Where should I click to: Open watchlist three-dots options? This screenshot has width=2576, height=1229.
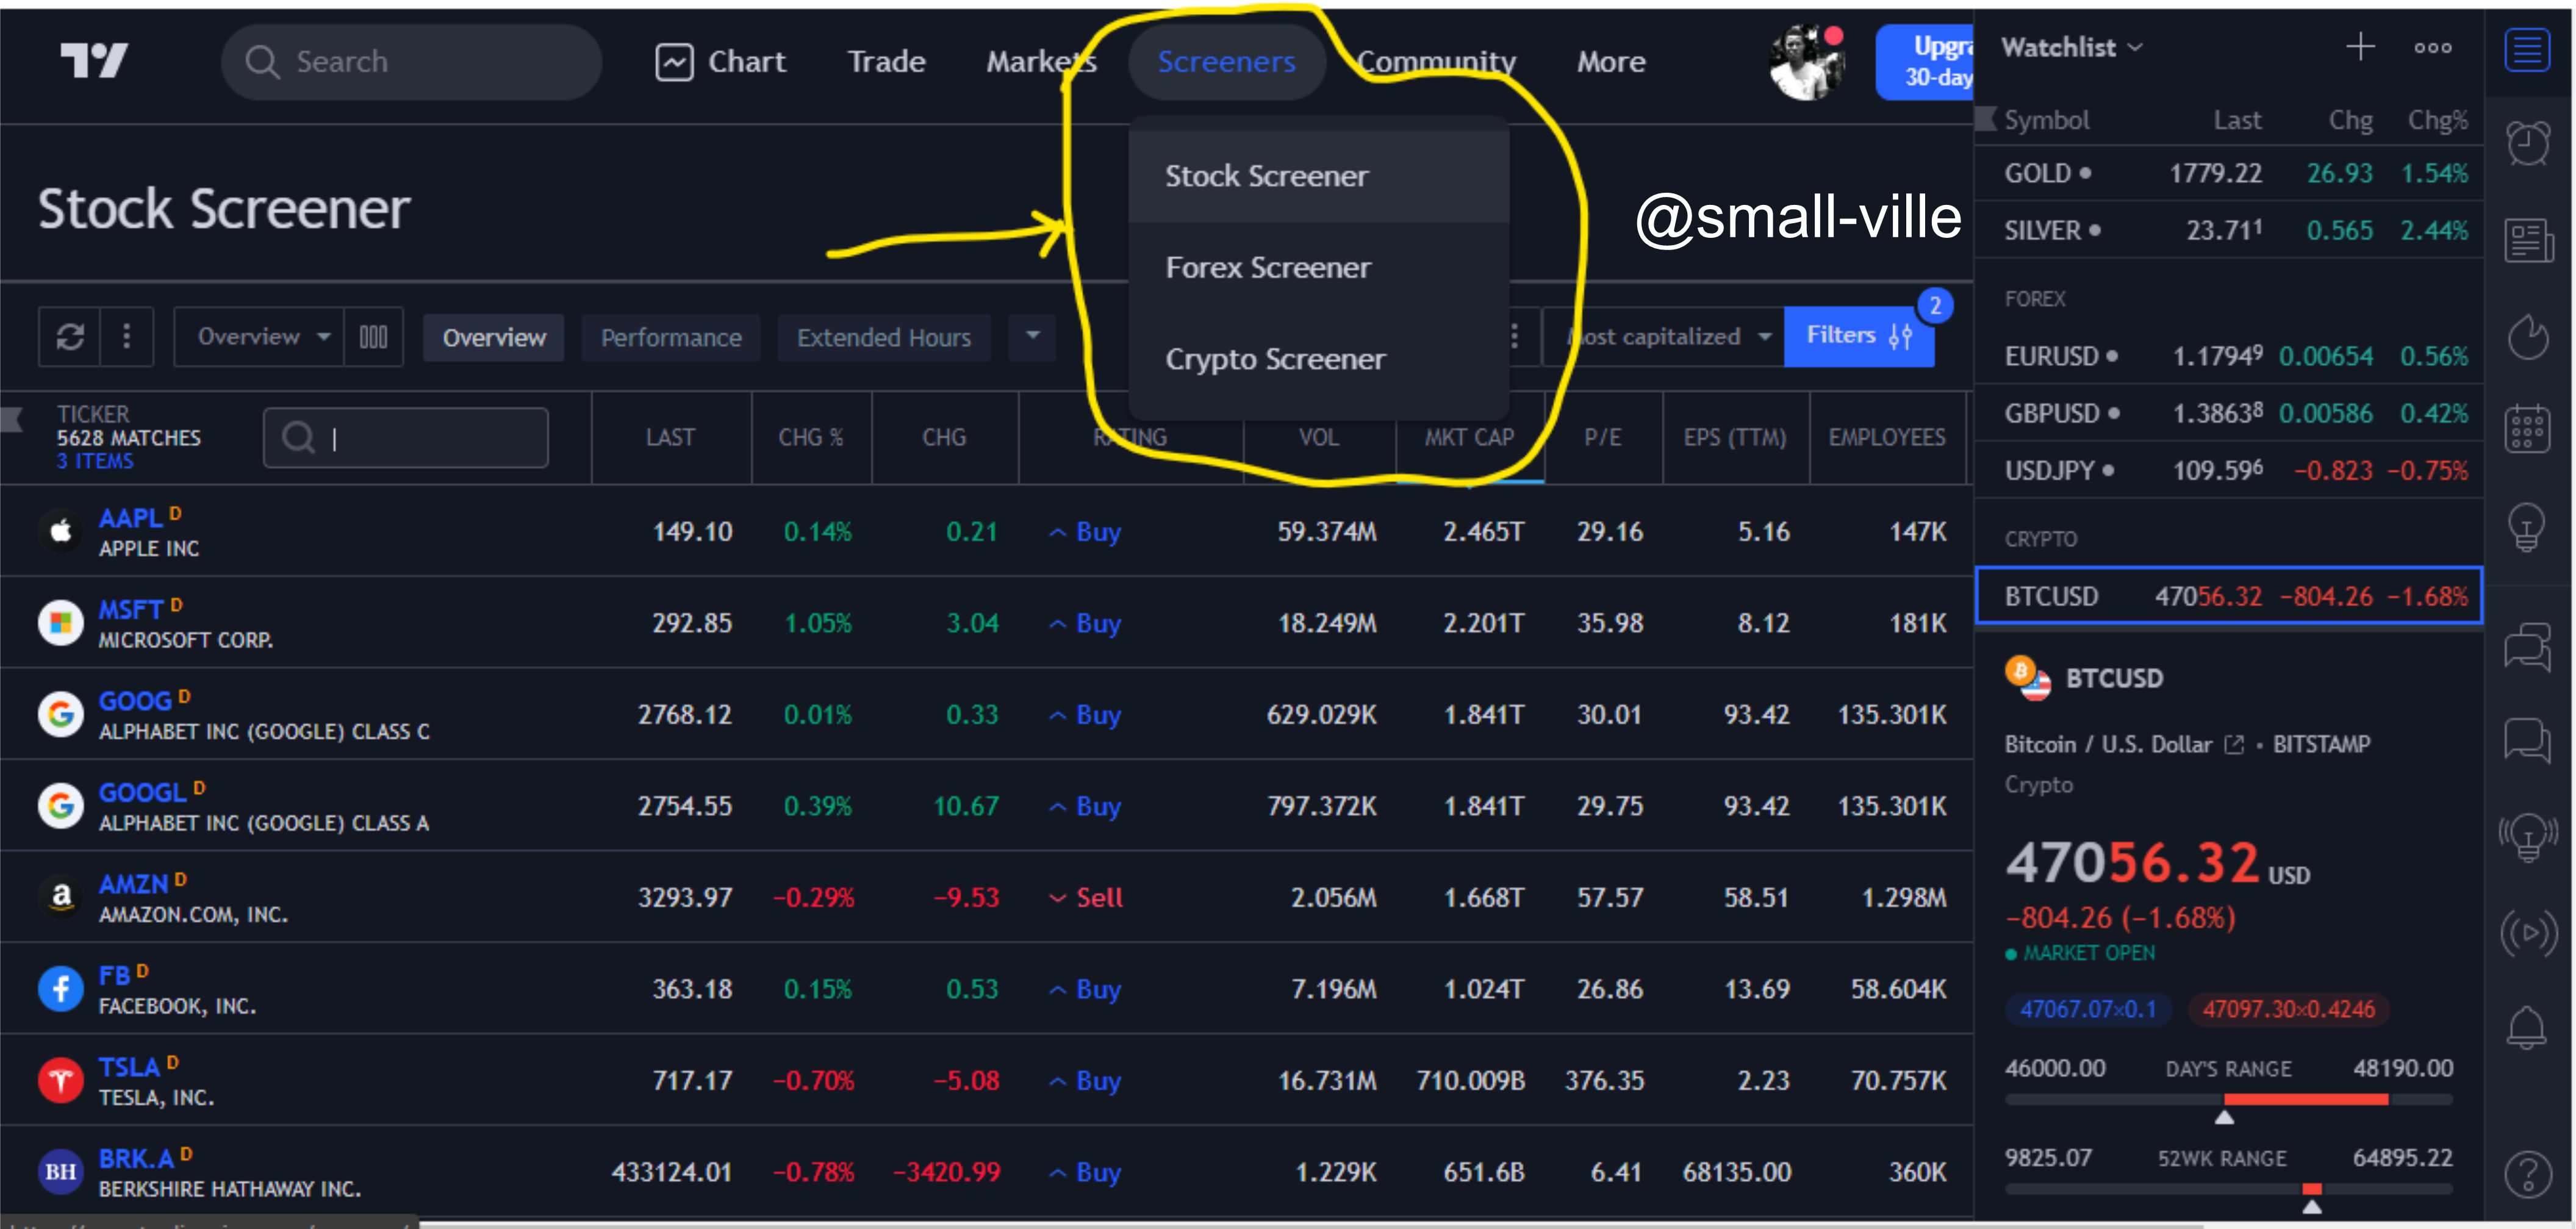(x=2432, y=47)
